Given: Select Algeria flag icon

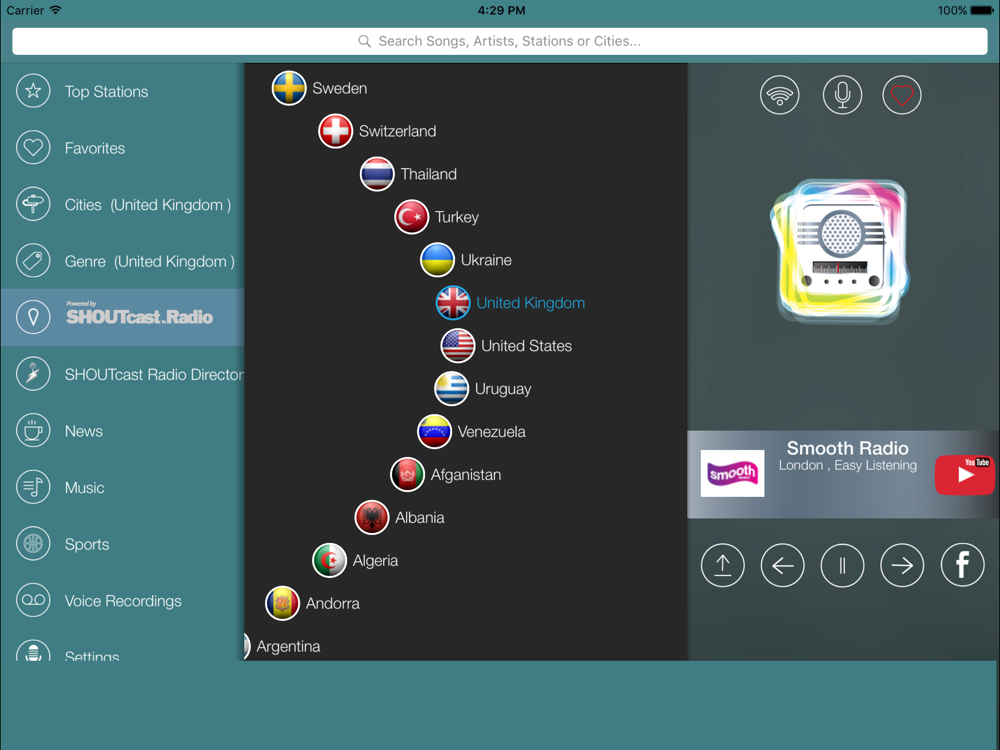Looking at the screenshot, I should (x=330, y=561).
